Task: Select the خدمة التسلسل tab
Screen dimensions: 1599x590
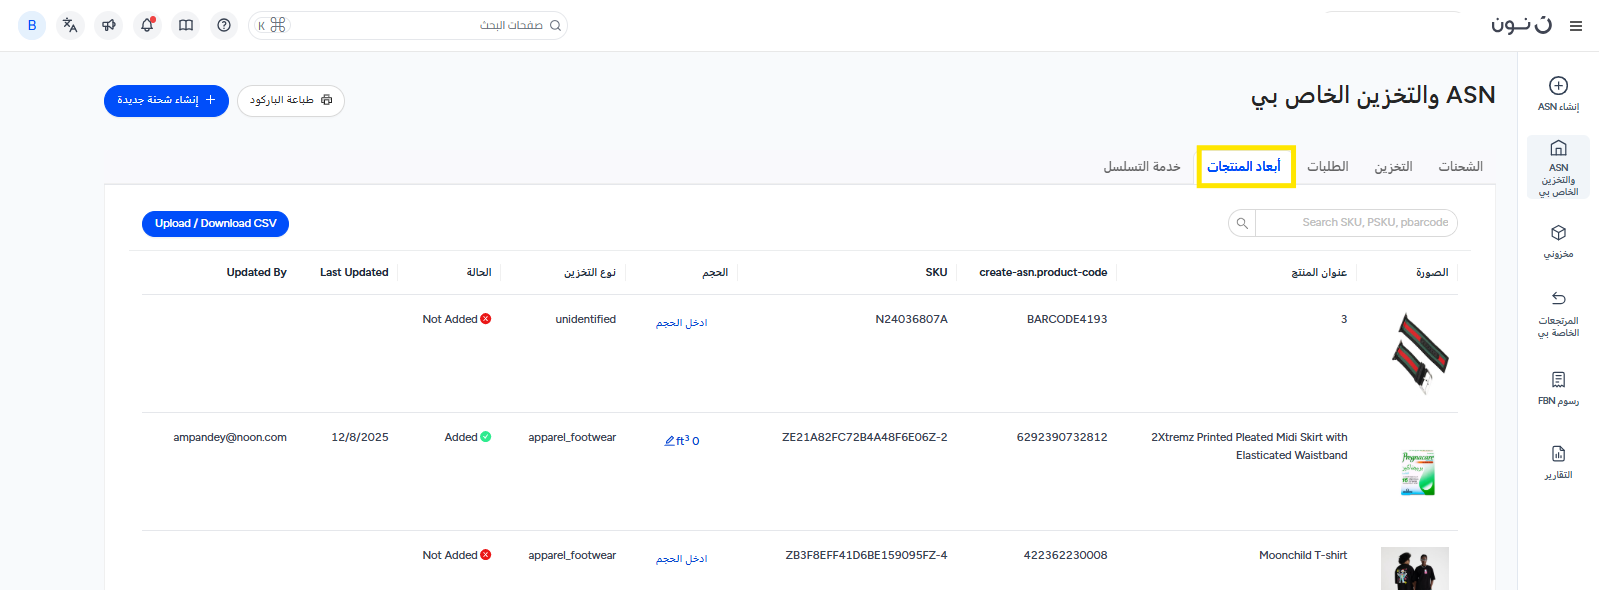Action: (1142, 167)
